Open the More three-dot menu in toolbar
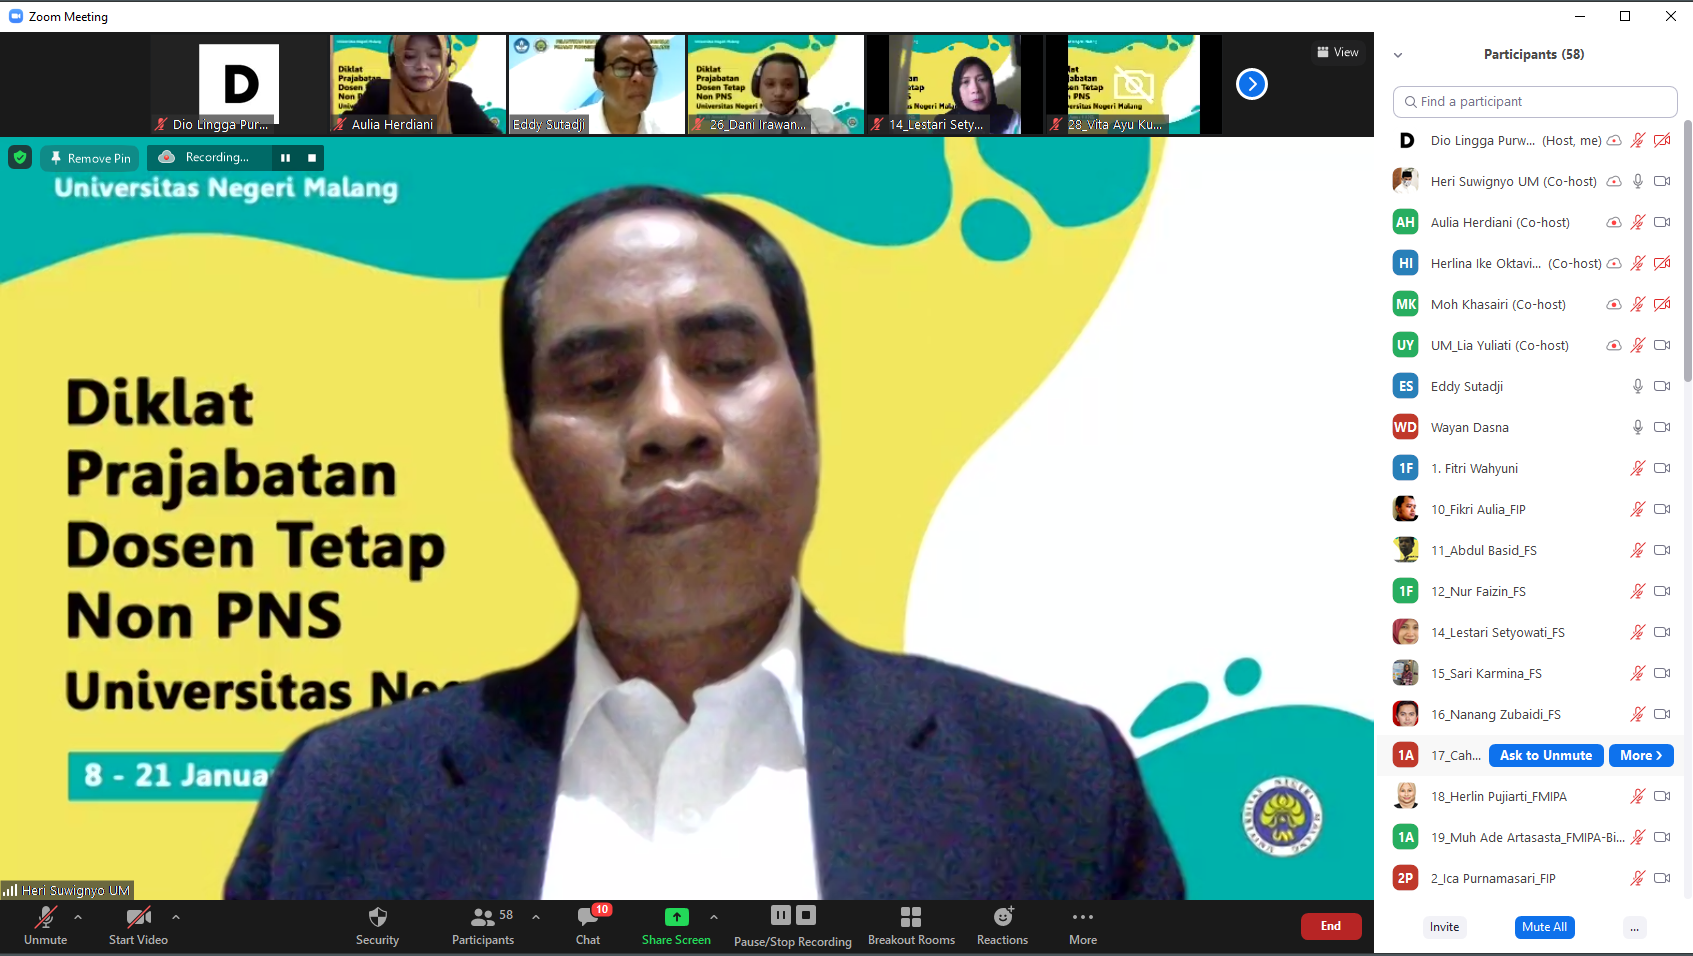 [1083, 917]
